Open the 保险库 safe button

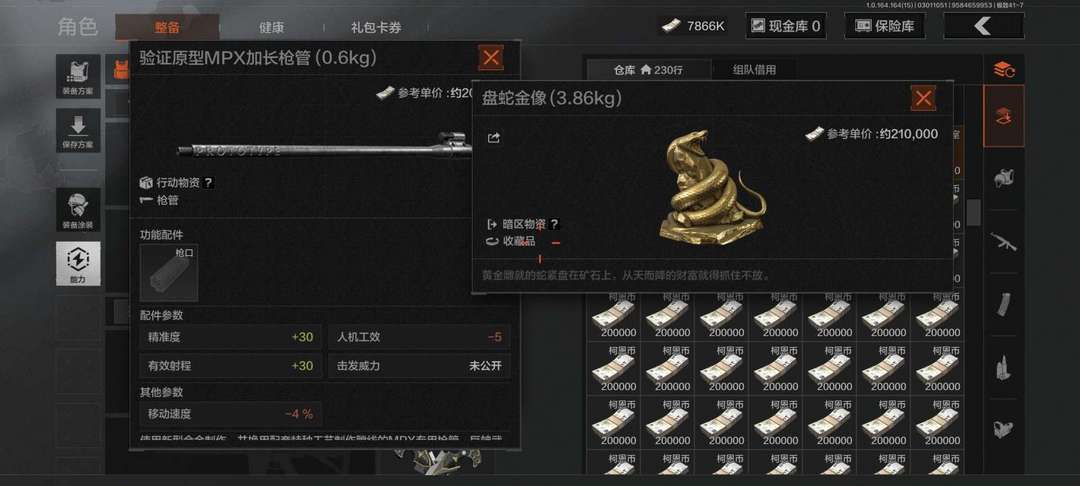click(x=884, y=26)
